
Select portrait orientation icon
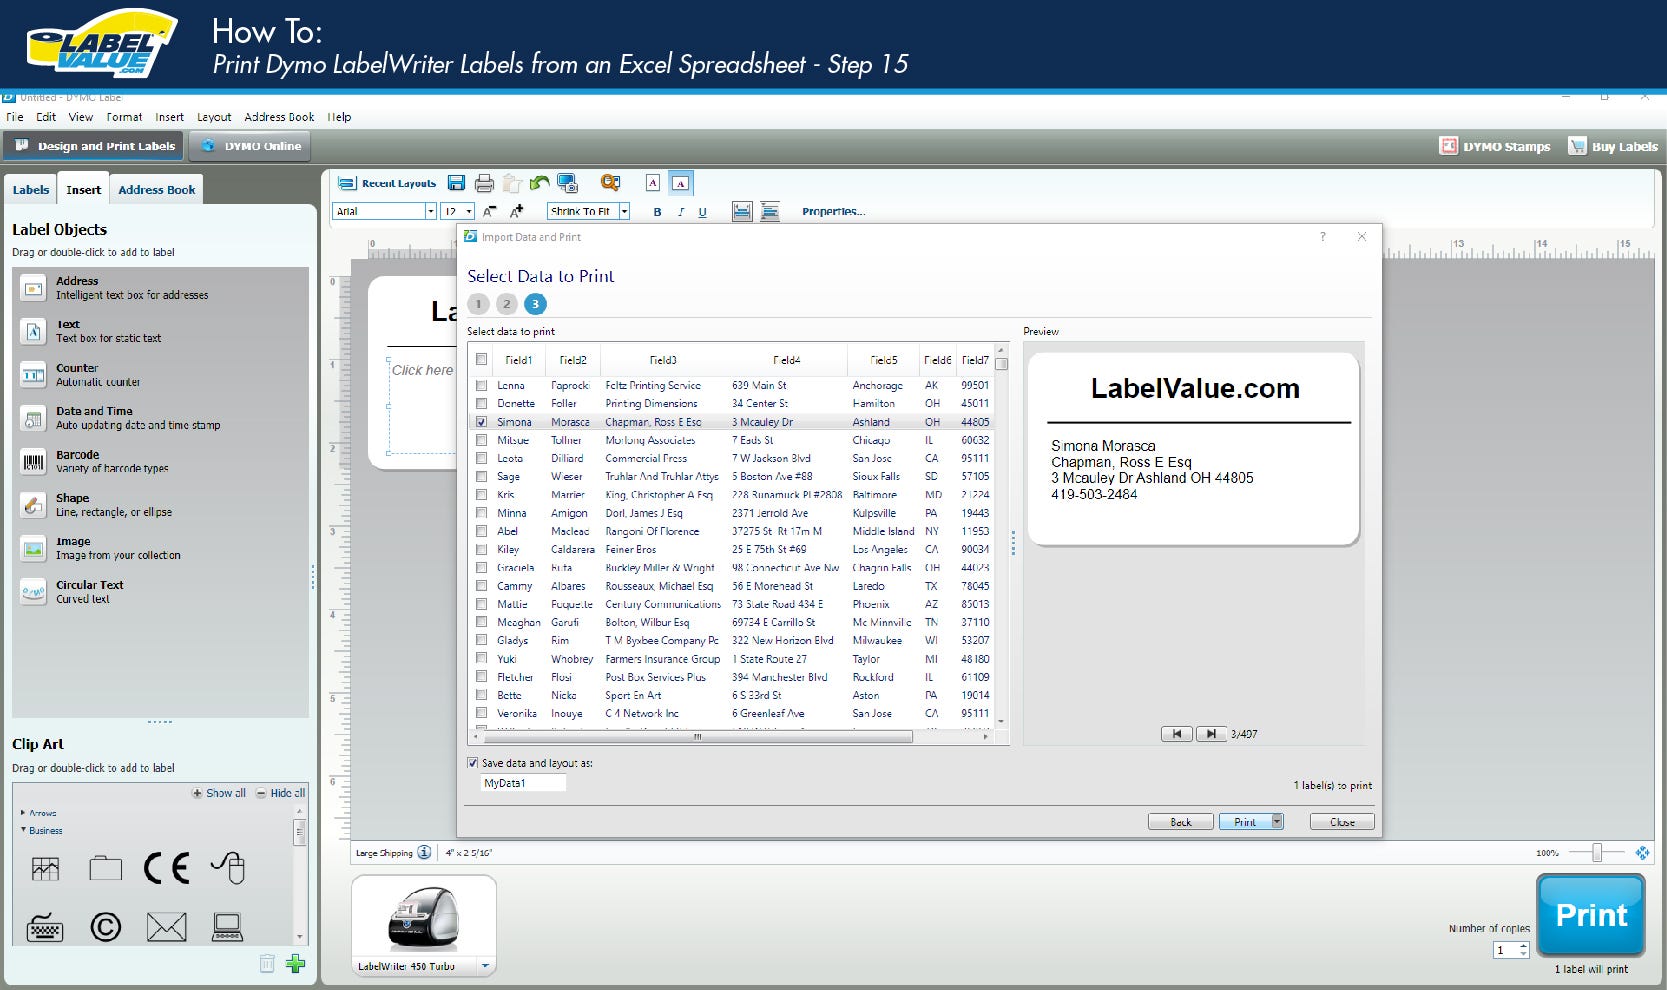(653, 183)
